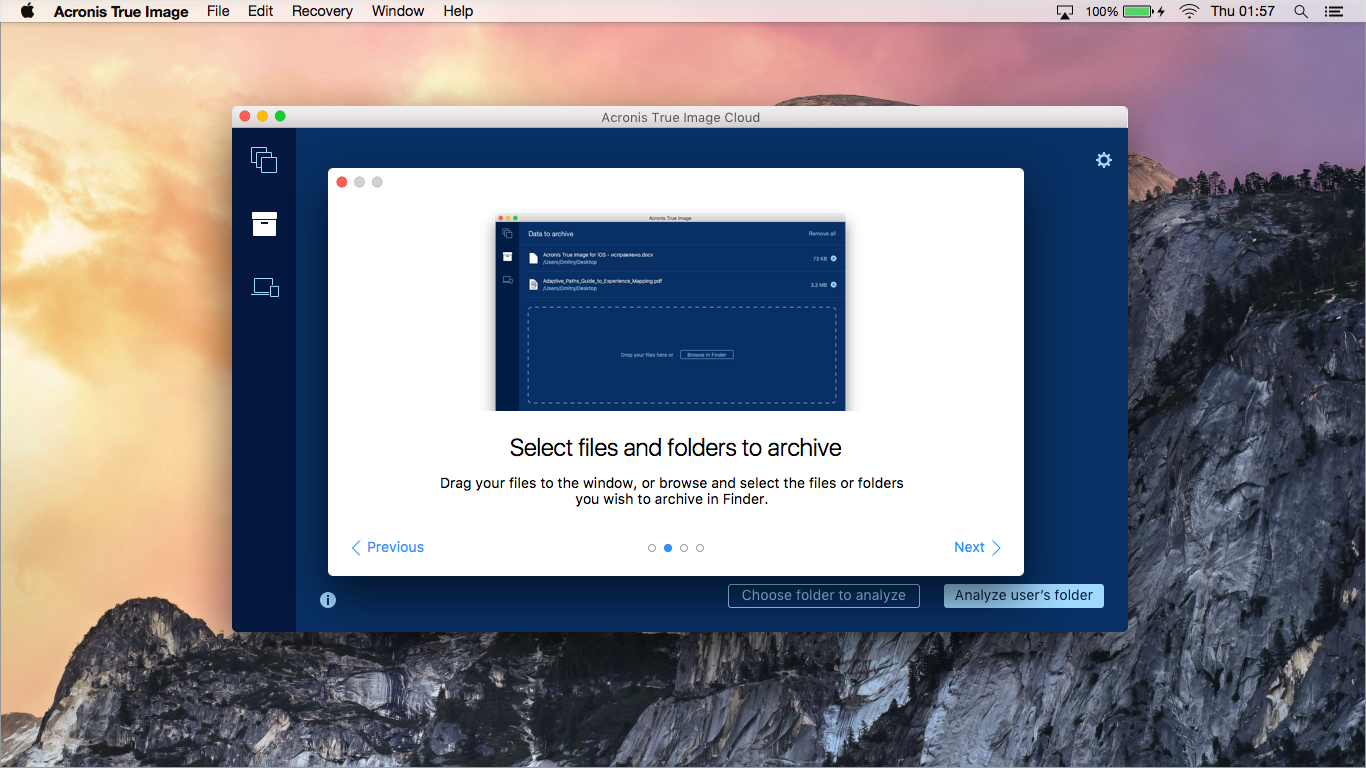The width and height of the screenshot is (1366, 768).
Task: Open the devices dashboard sidebar icon
Action: [265, 287]
